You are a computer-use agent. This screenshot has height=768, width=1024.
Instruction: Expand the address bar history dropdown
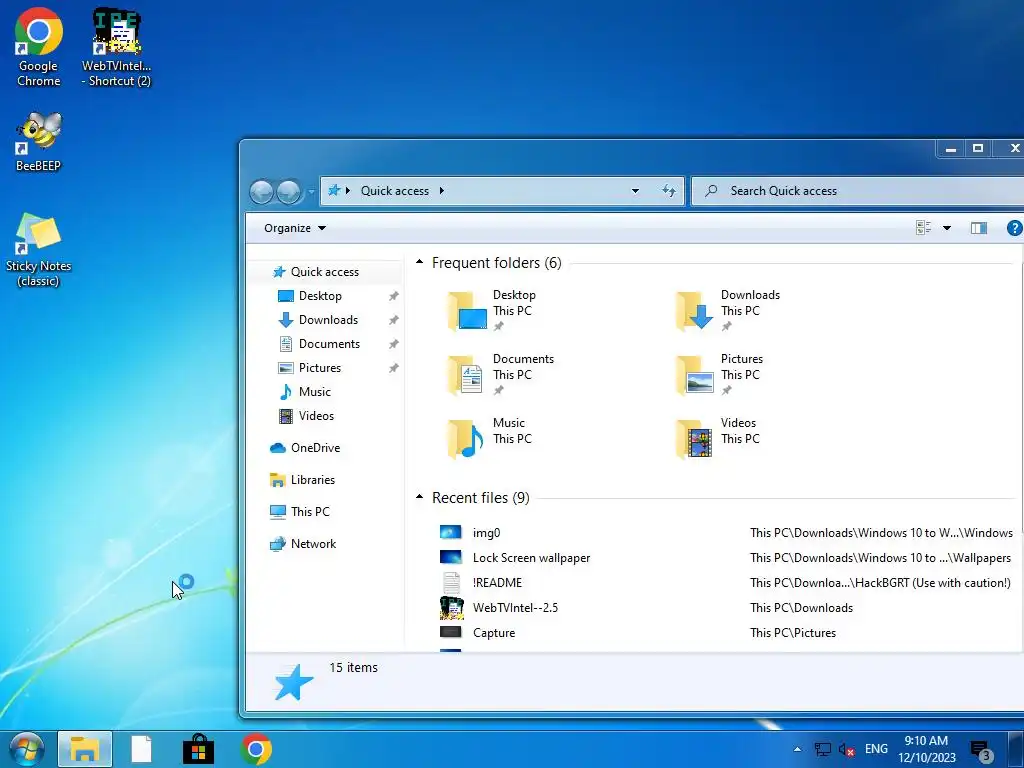coord(635,191)
